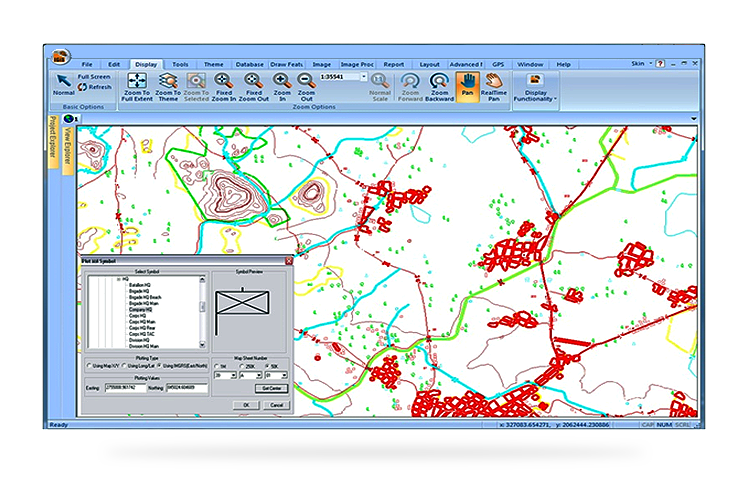Open the GPS ribbon tab
The height and width of the screenshot is (500, 749).
(498, 64)
